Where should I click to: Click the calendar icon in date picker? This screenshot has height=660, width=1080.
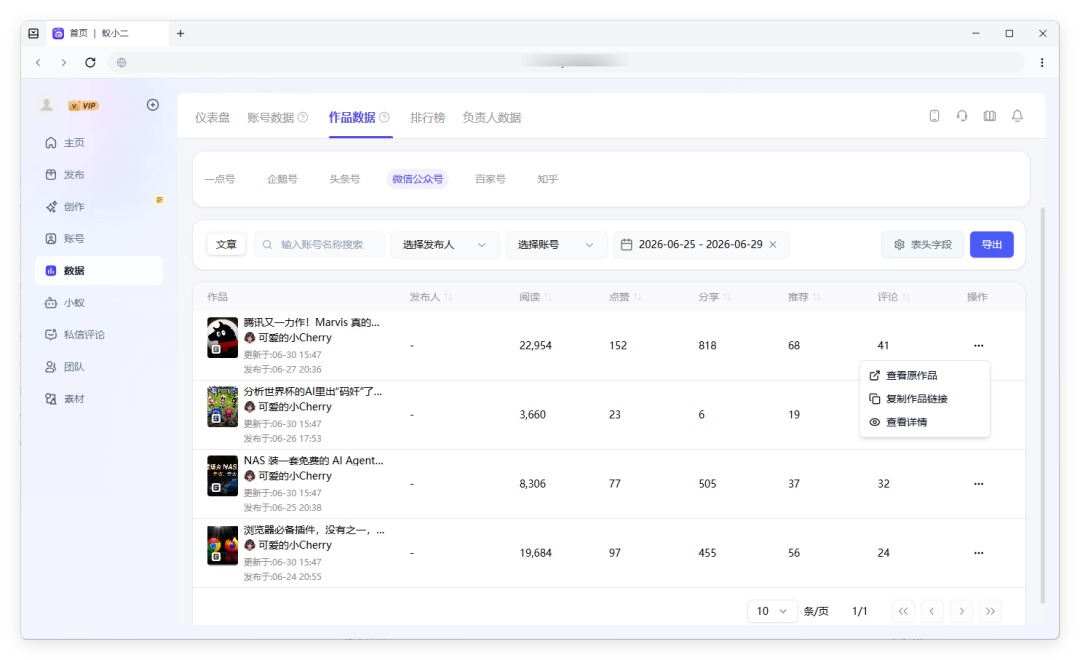pyautogui.click(x=626, y=245)
